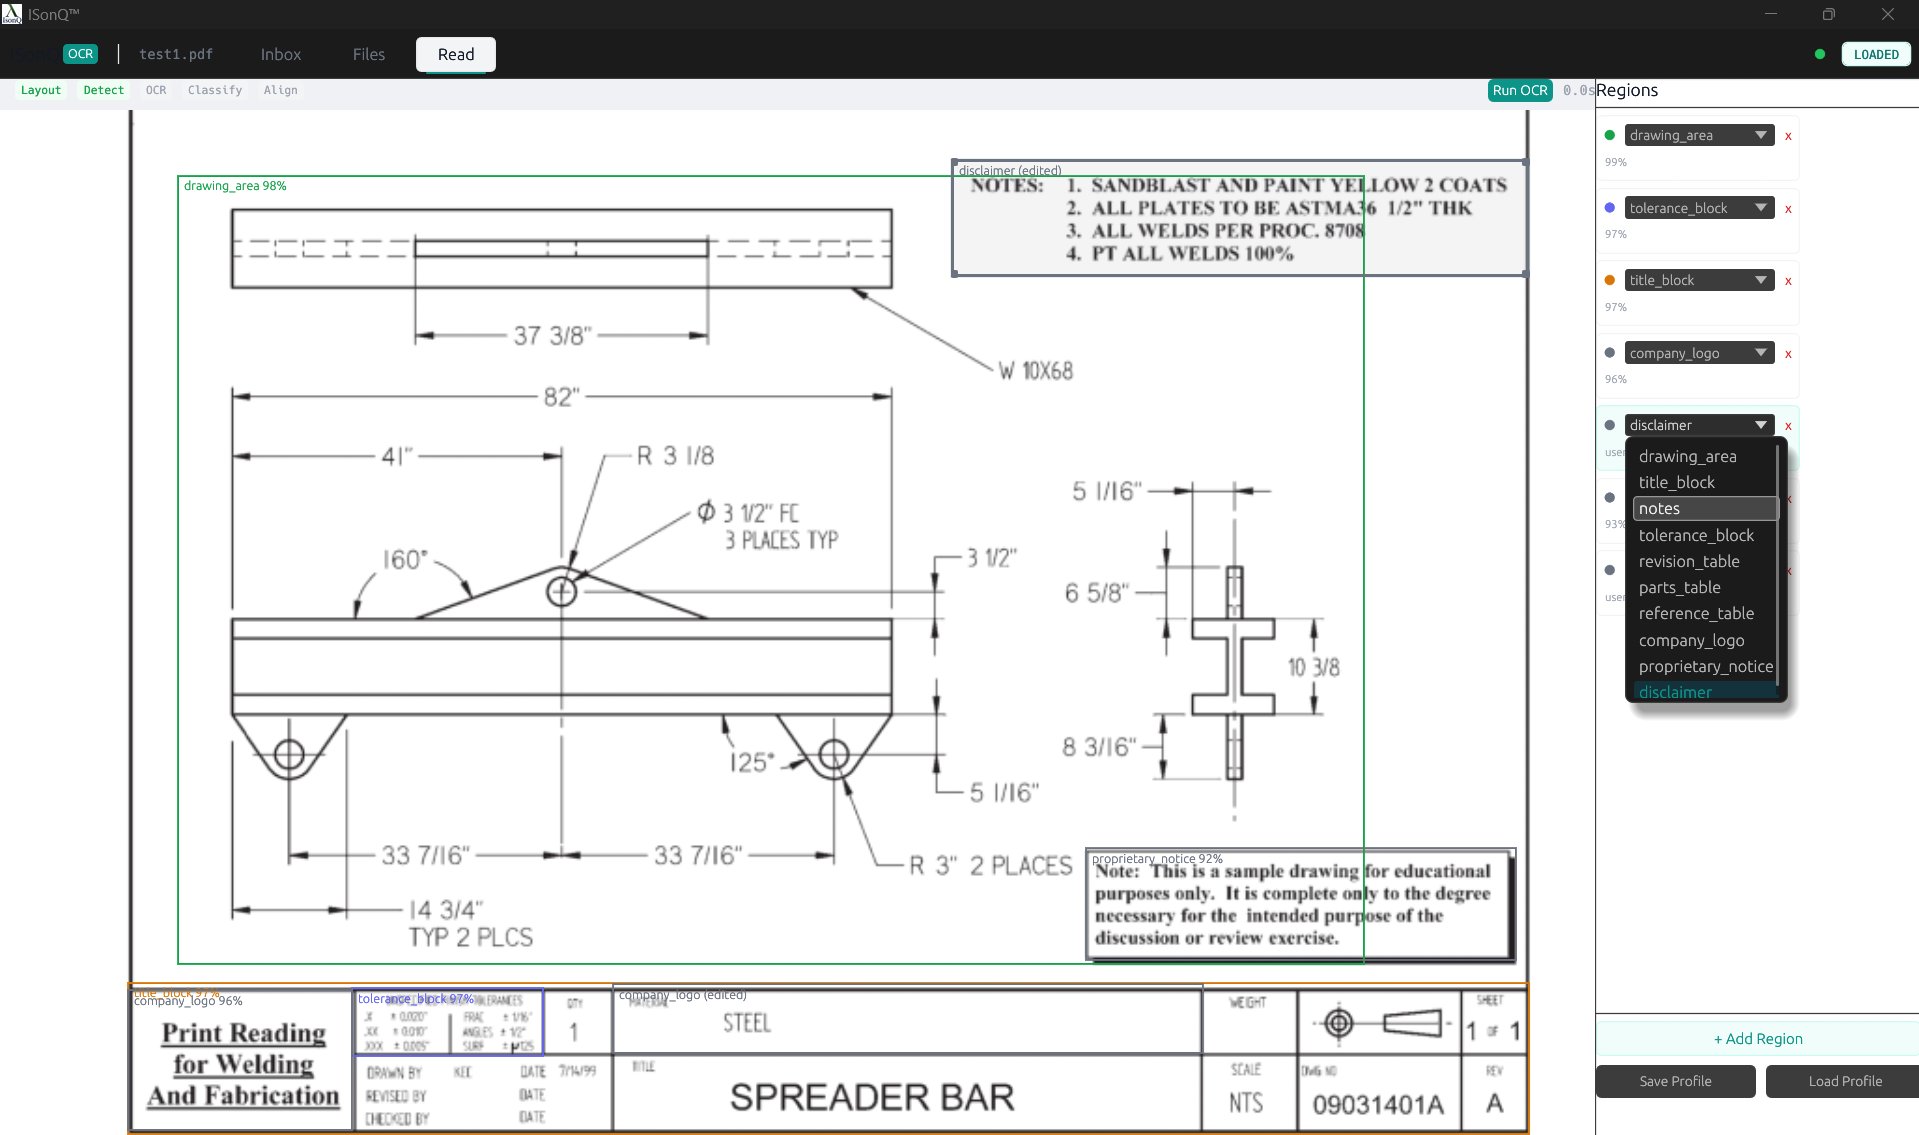Open the Files tab
The image size is (1919, 1135).
tap(368, 54)
